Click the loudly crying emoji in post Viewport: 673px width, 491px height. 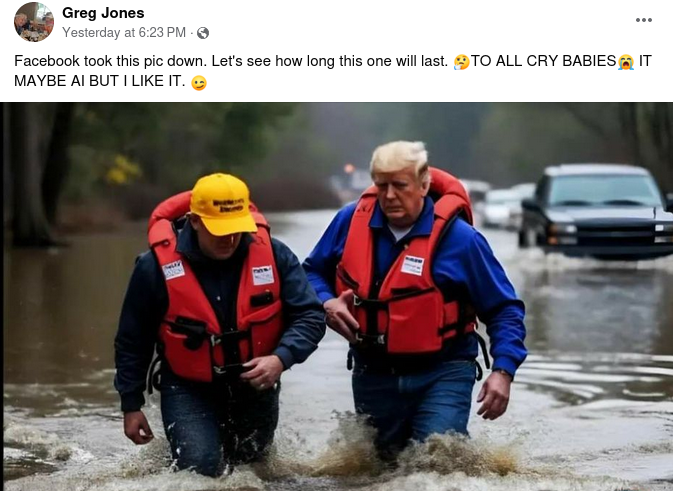(626, 62)
